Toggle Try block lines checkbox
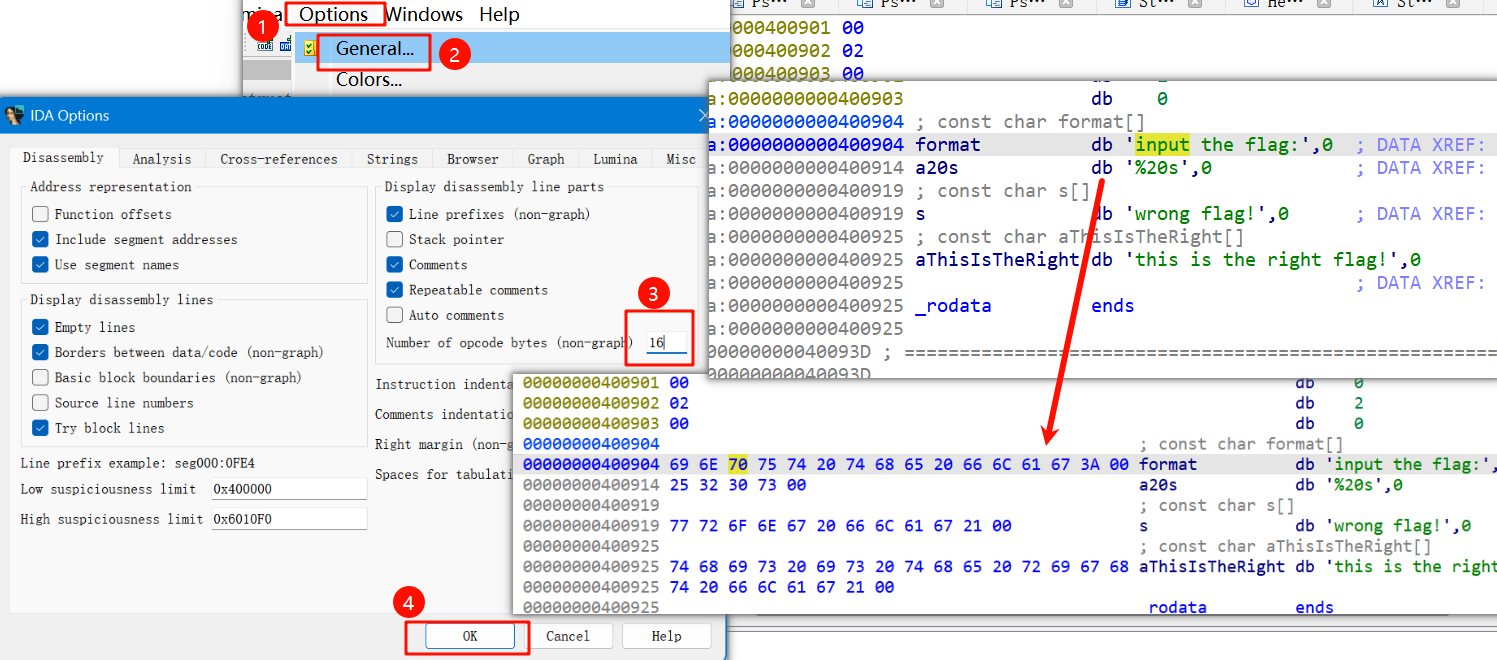 40,427
